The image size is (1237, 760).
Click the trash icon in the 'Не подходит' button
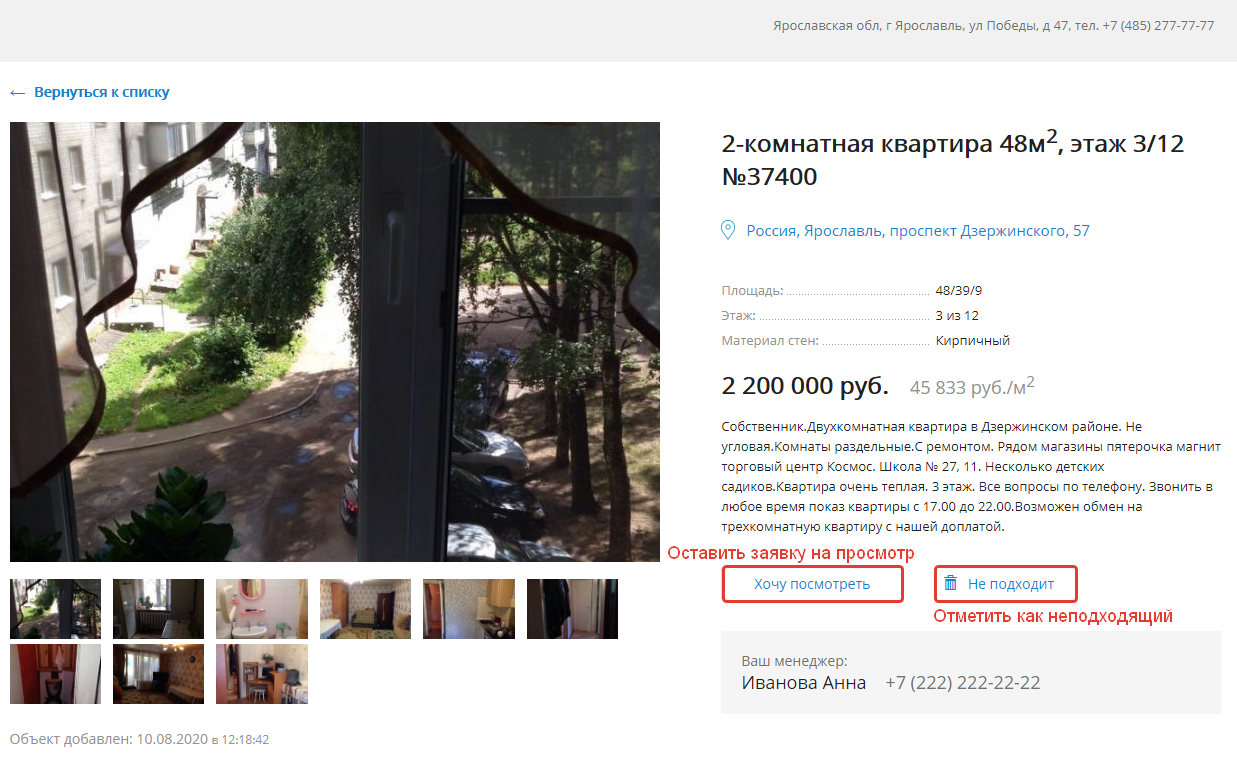click(x=951, y=583)
